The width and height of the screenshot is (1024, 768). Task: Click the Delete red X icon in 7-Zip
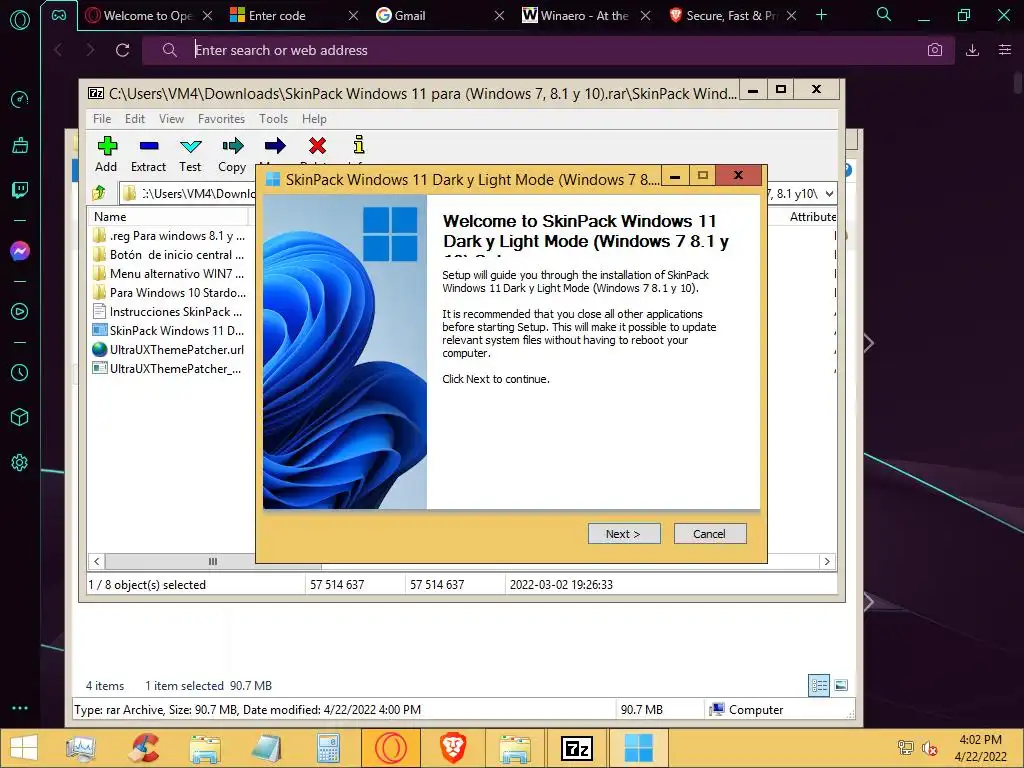317,146
